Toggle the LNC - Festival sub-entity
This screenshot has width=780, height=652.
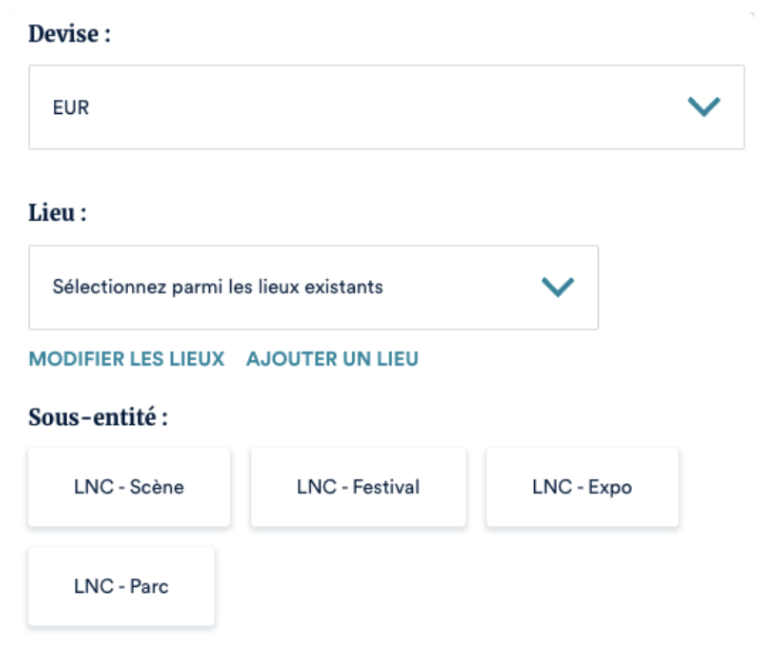[358, 487]
